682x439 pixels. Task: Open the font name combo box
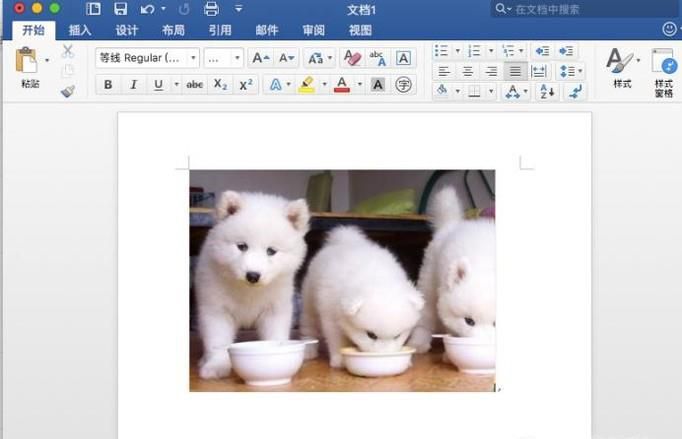[x=147, y=58]
